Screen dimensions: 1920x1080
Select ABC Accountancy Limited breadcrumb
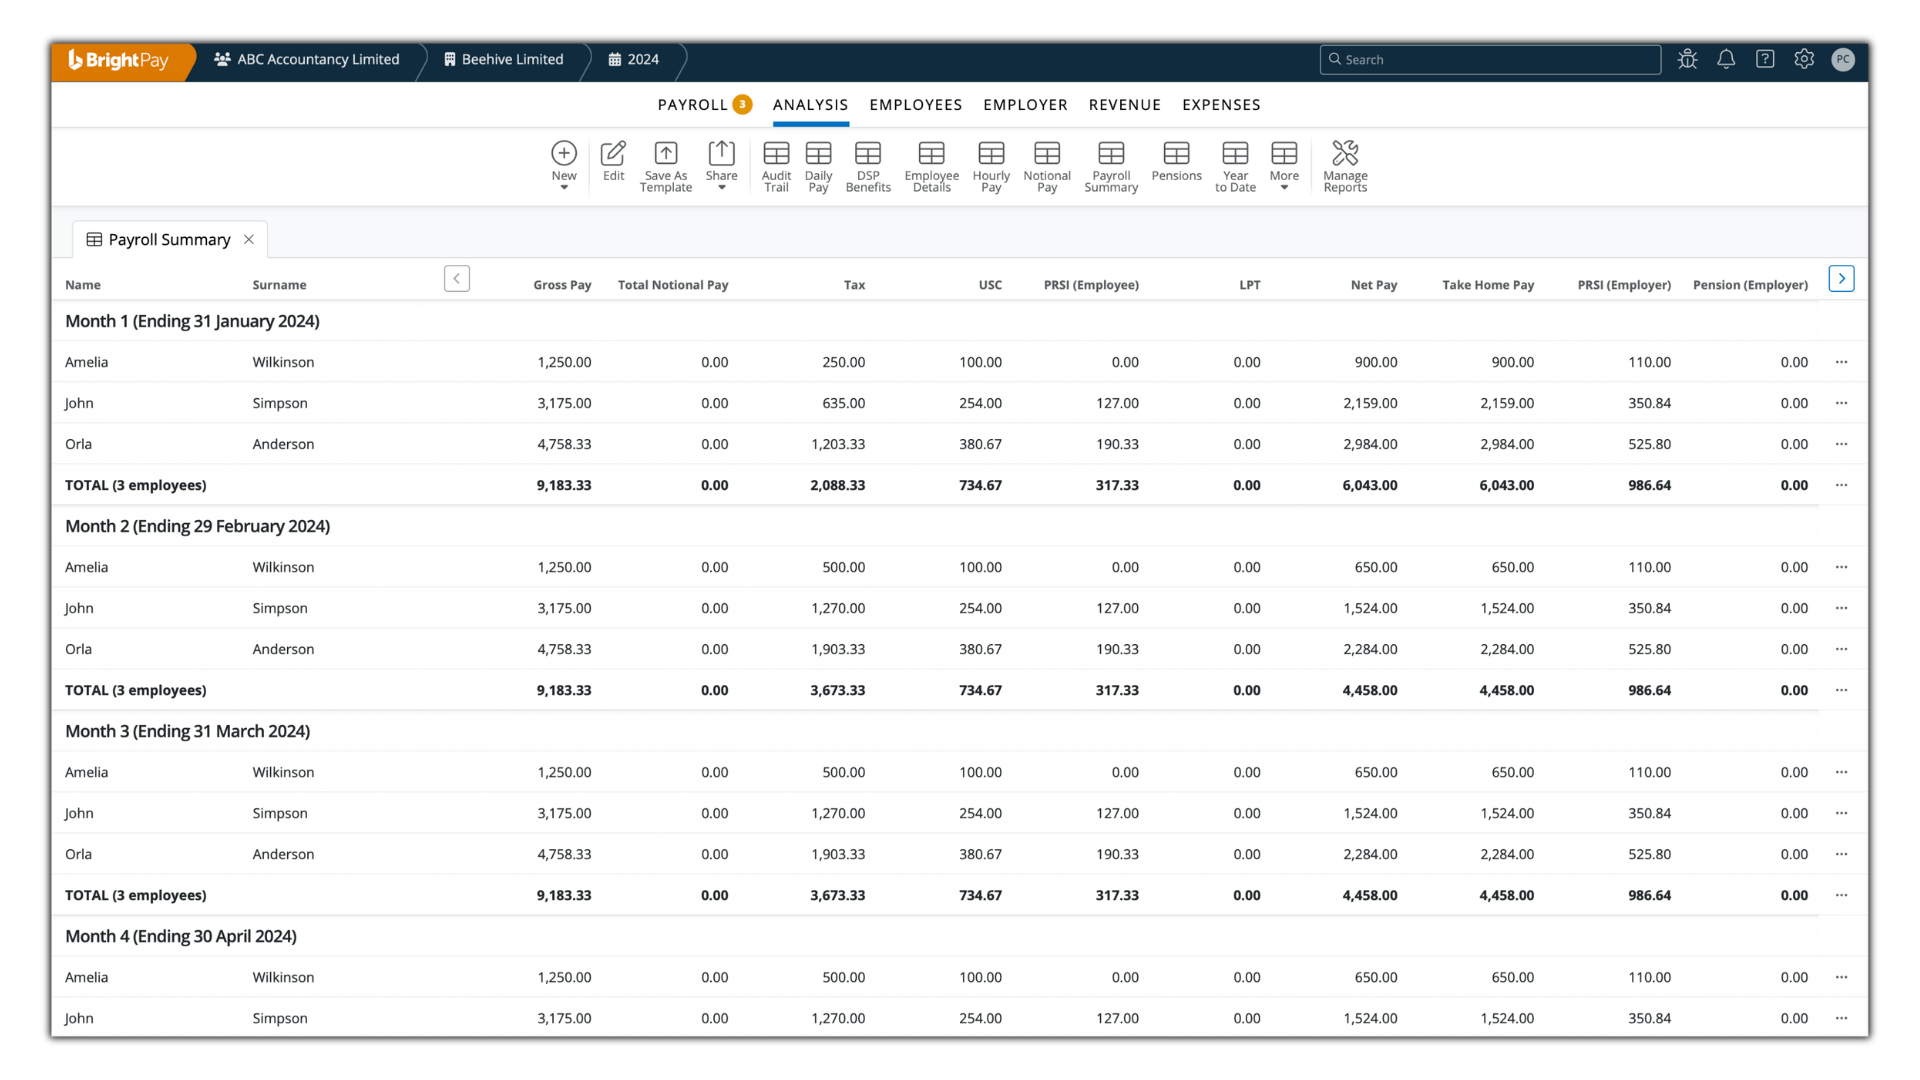306,60
